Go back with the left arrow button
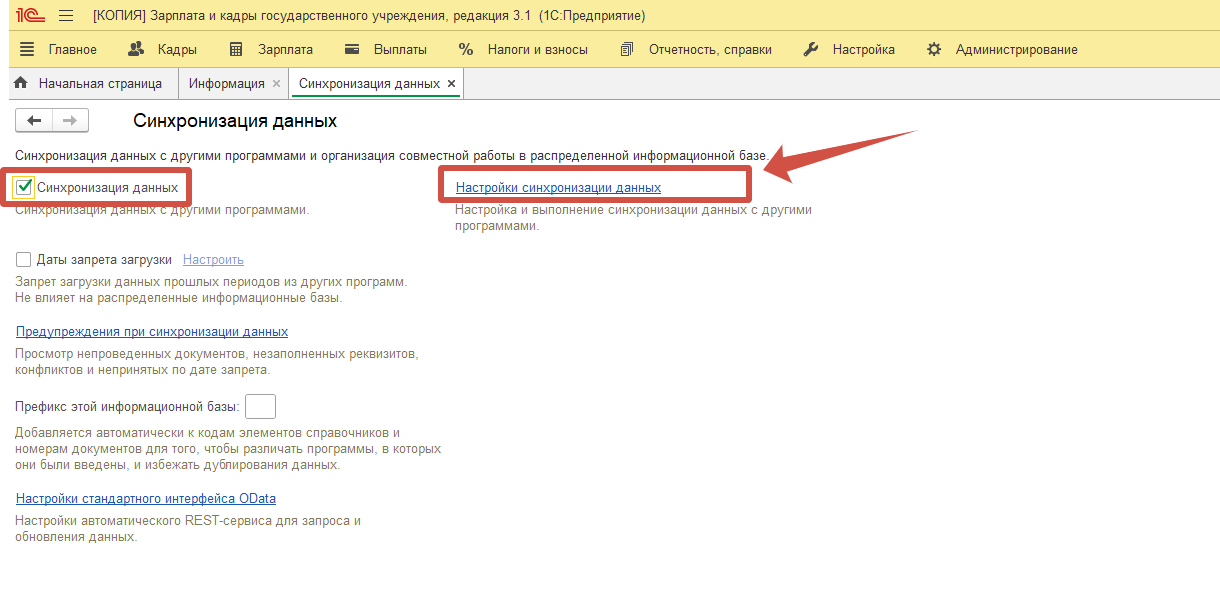 pyautogui.click(x=34, y=121)
